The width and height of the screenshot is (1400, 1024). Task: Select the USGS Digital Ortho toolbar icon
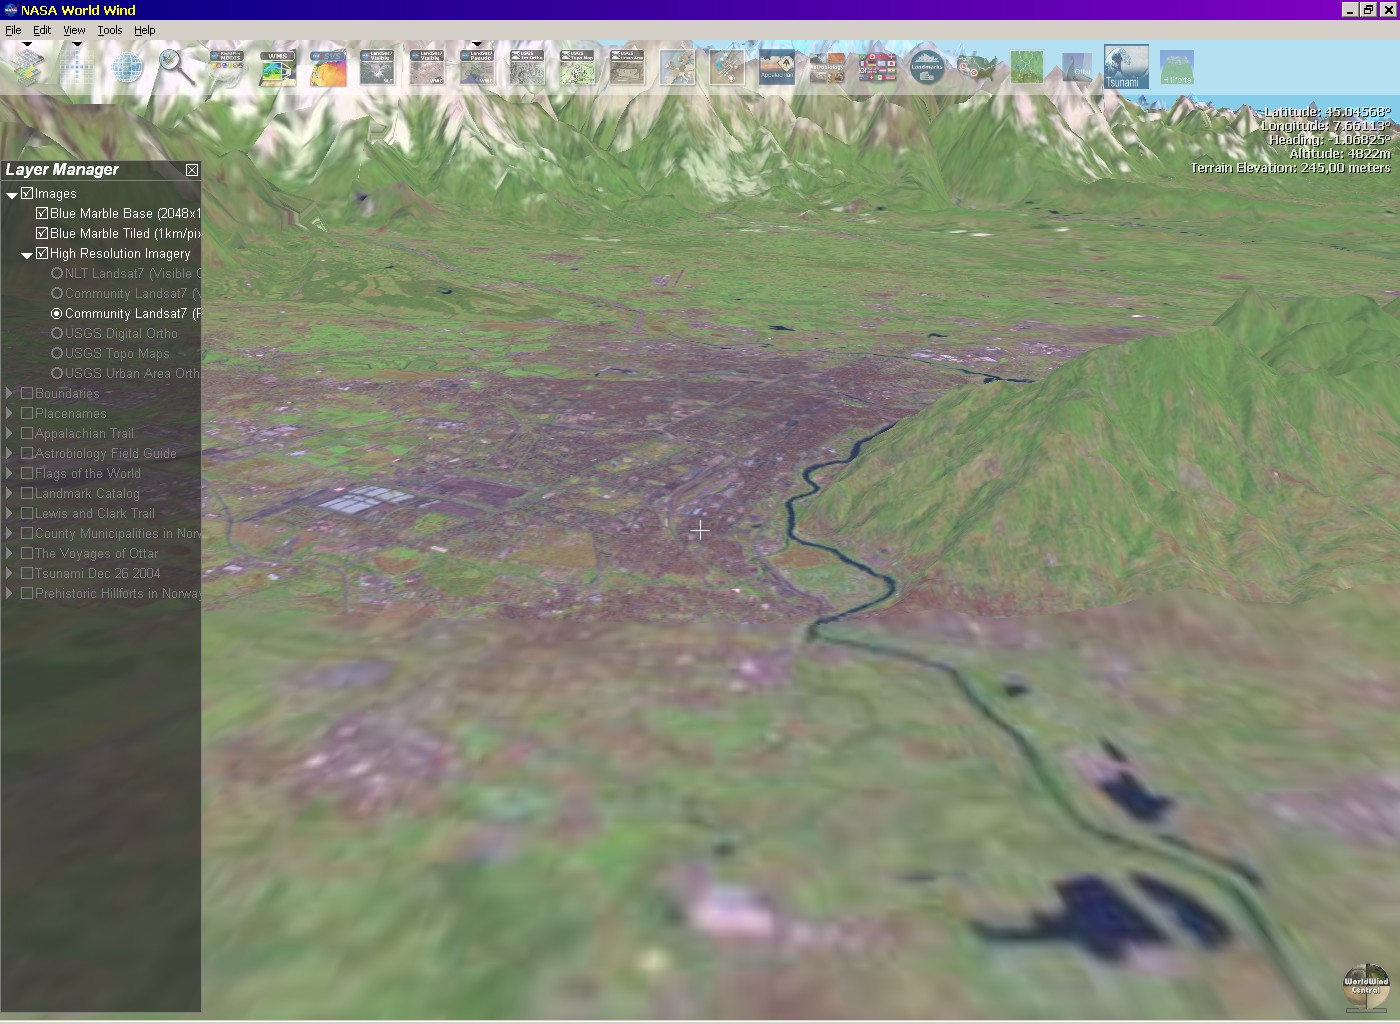tap(527, 67)
